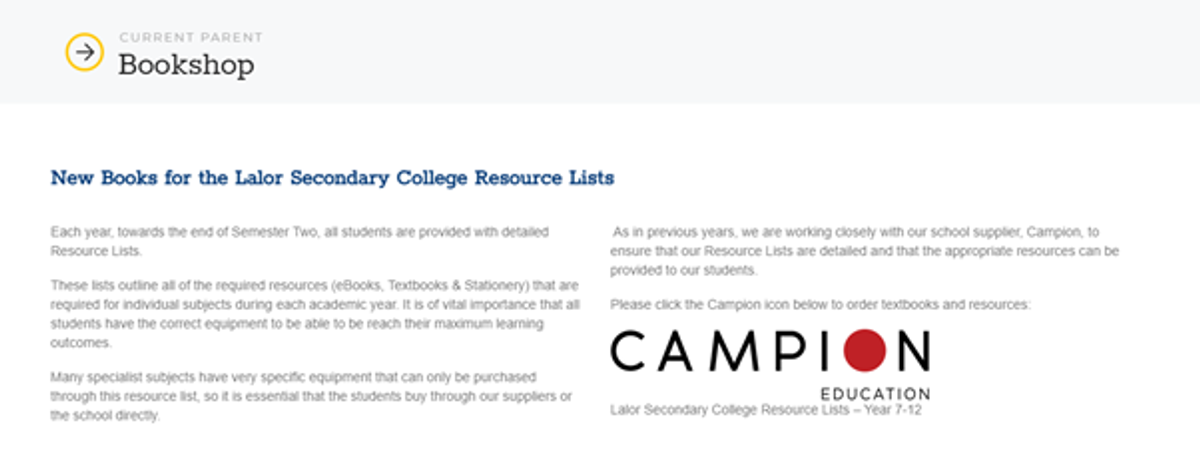Screen dimensions: 1200x460
Task: Click paragraph starting Many specialist subjects
Action: click(311, 396)
